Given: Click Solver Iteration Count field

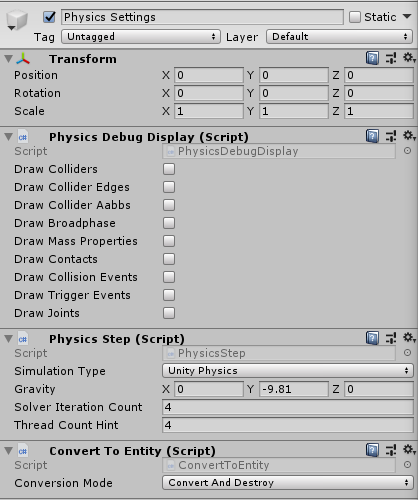Looking at the screenshot, I should click(288, 407).
